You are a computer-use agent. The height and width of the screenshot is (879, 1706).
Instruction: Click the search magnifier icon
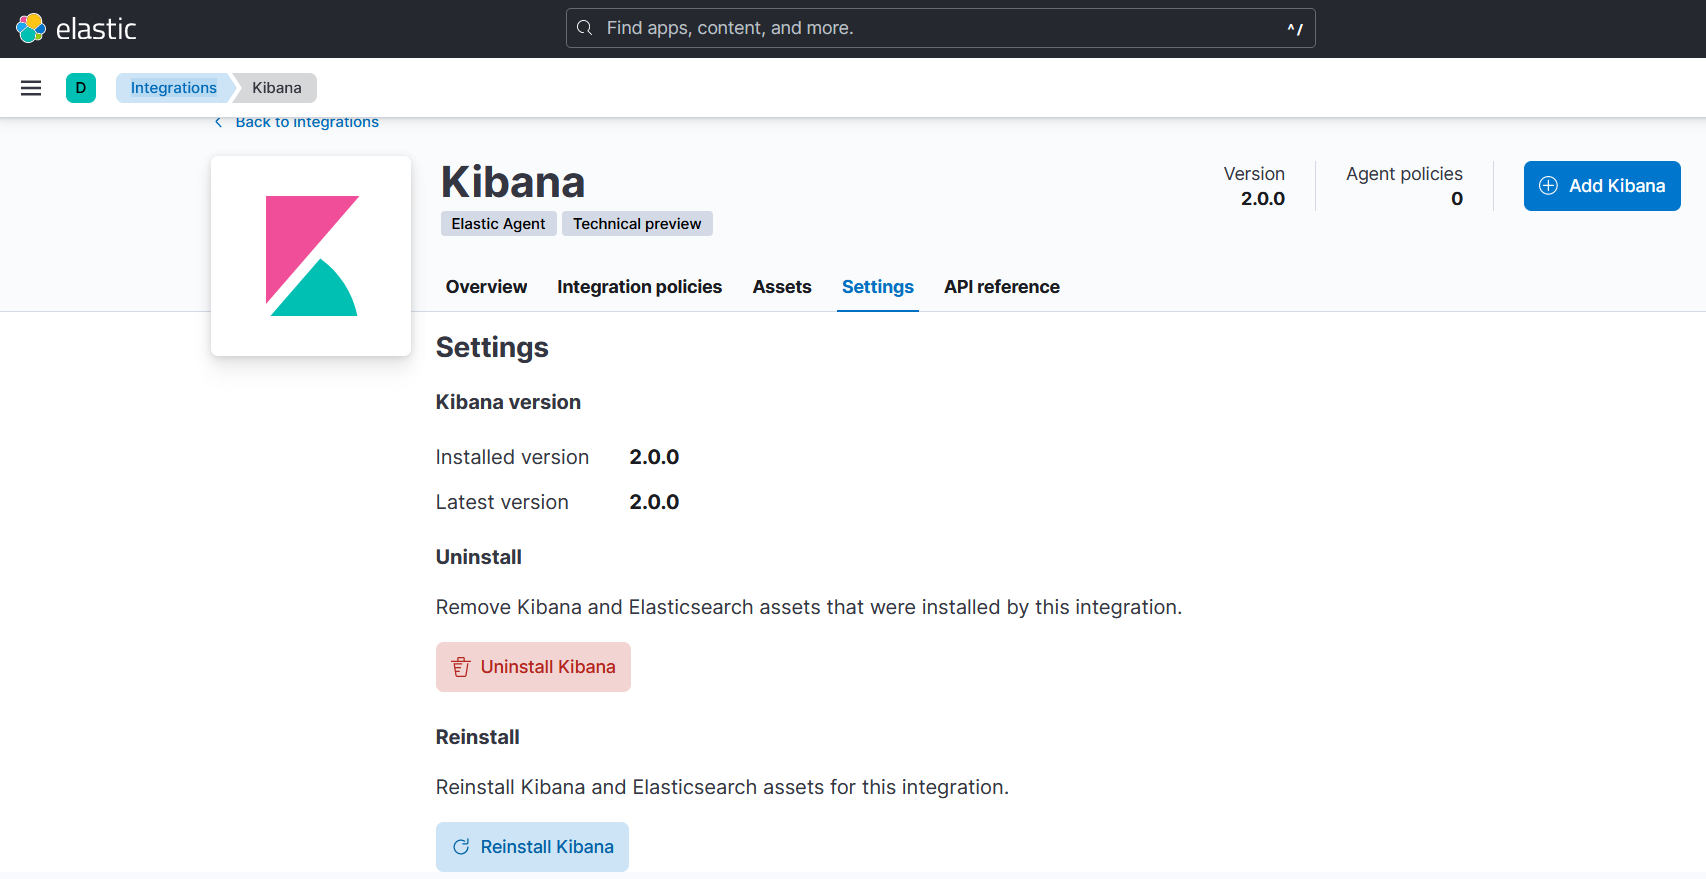(585, 28)
